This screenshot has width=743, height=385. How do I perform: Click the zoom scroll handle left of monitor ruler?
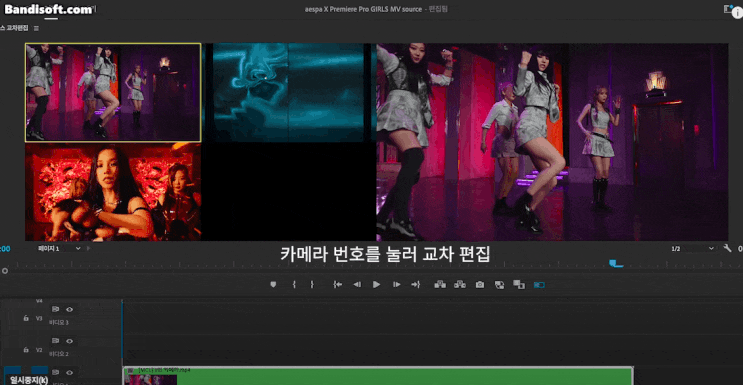tap(5, 271)
